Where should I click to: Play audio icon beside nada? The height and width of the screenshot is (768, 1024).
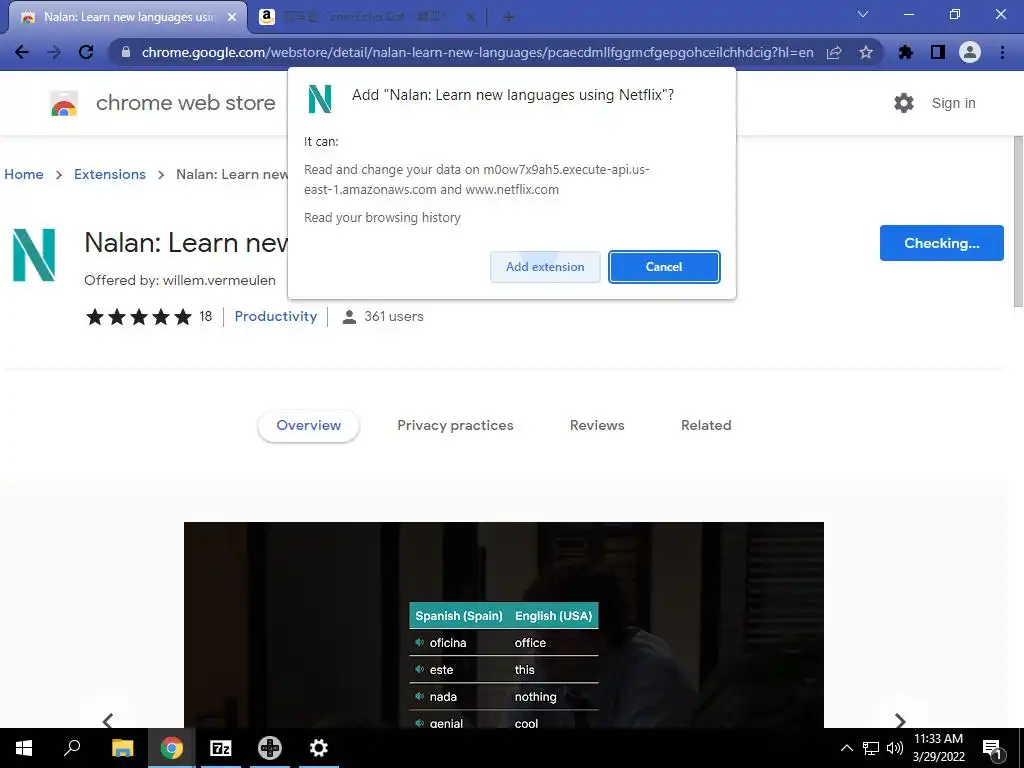[419, 696]
